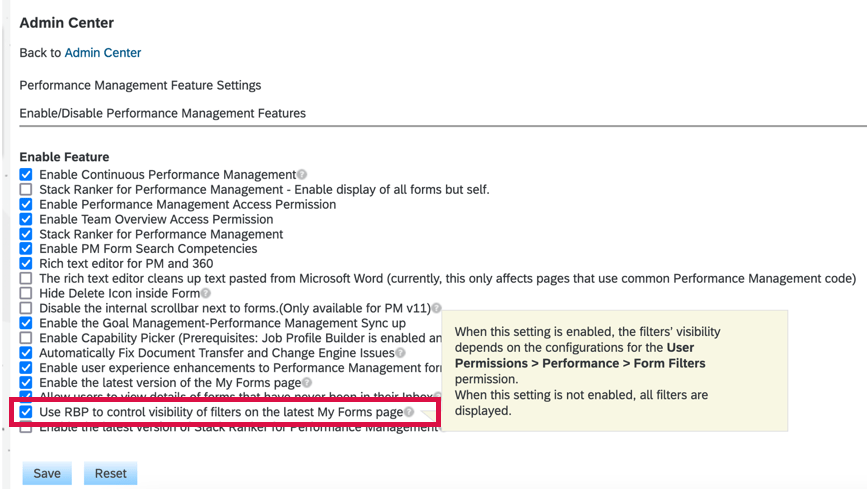
Task: Open help icon for Disable internal scrollbar option
Action: point(436,309)
